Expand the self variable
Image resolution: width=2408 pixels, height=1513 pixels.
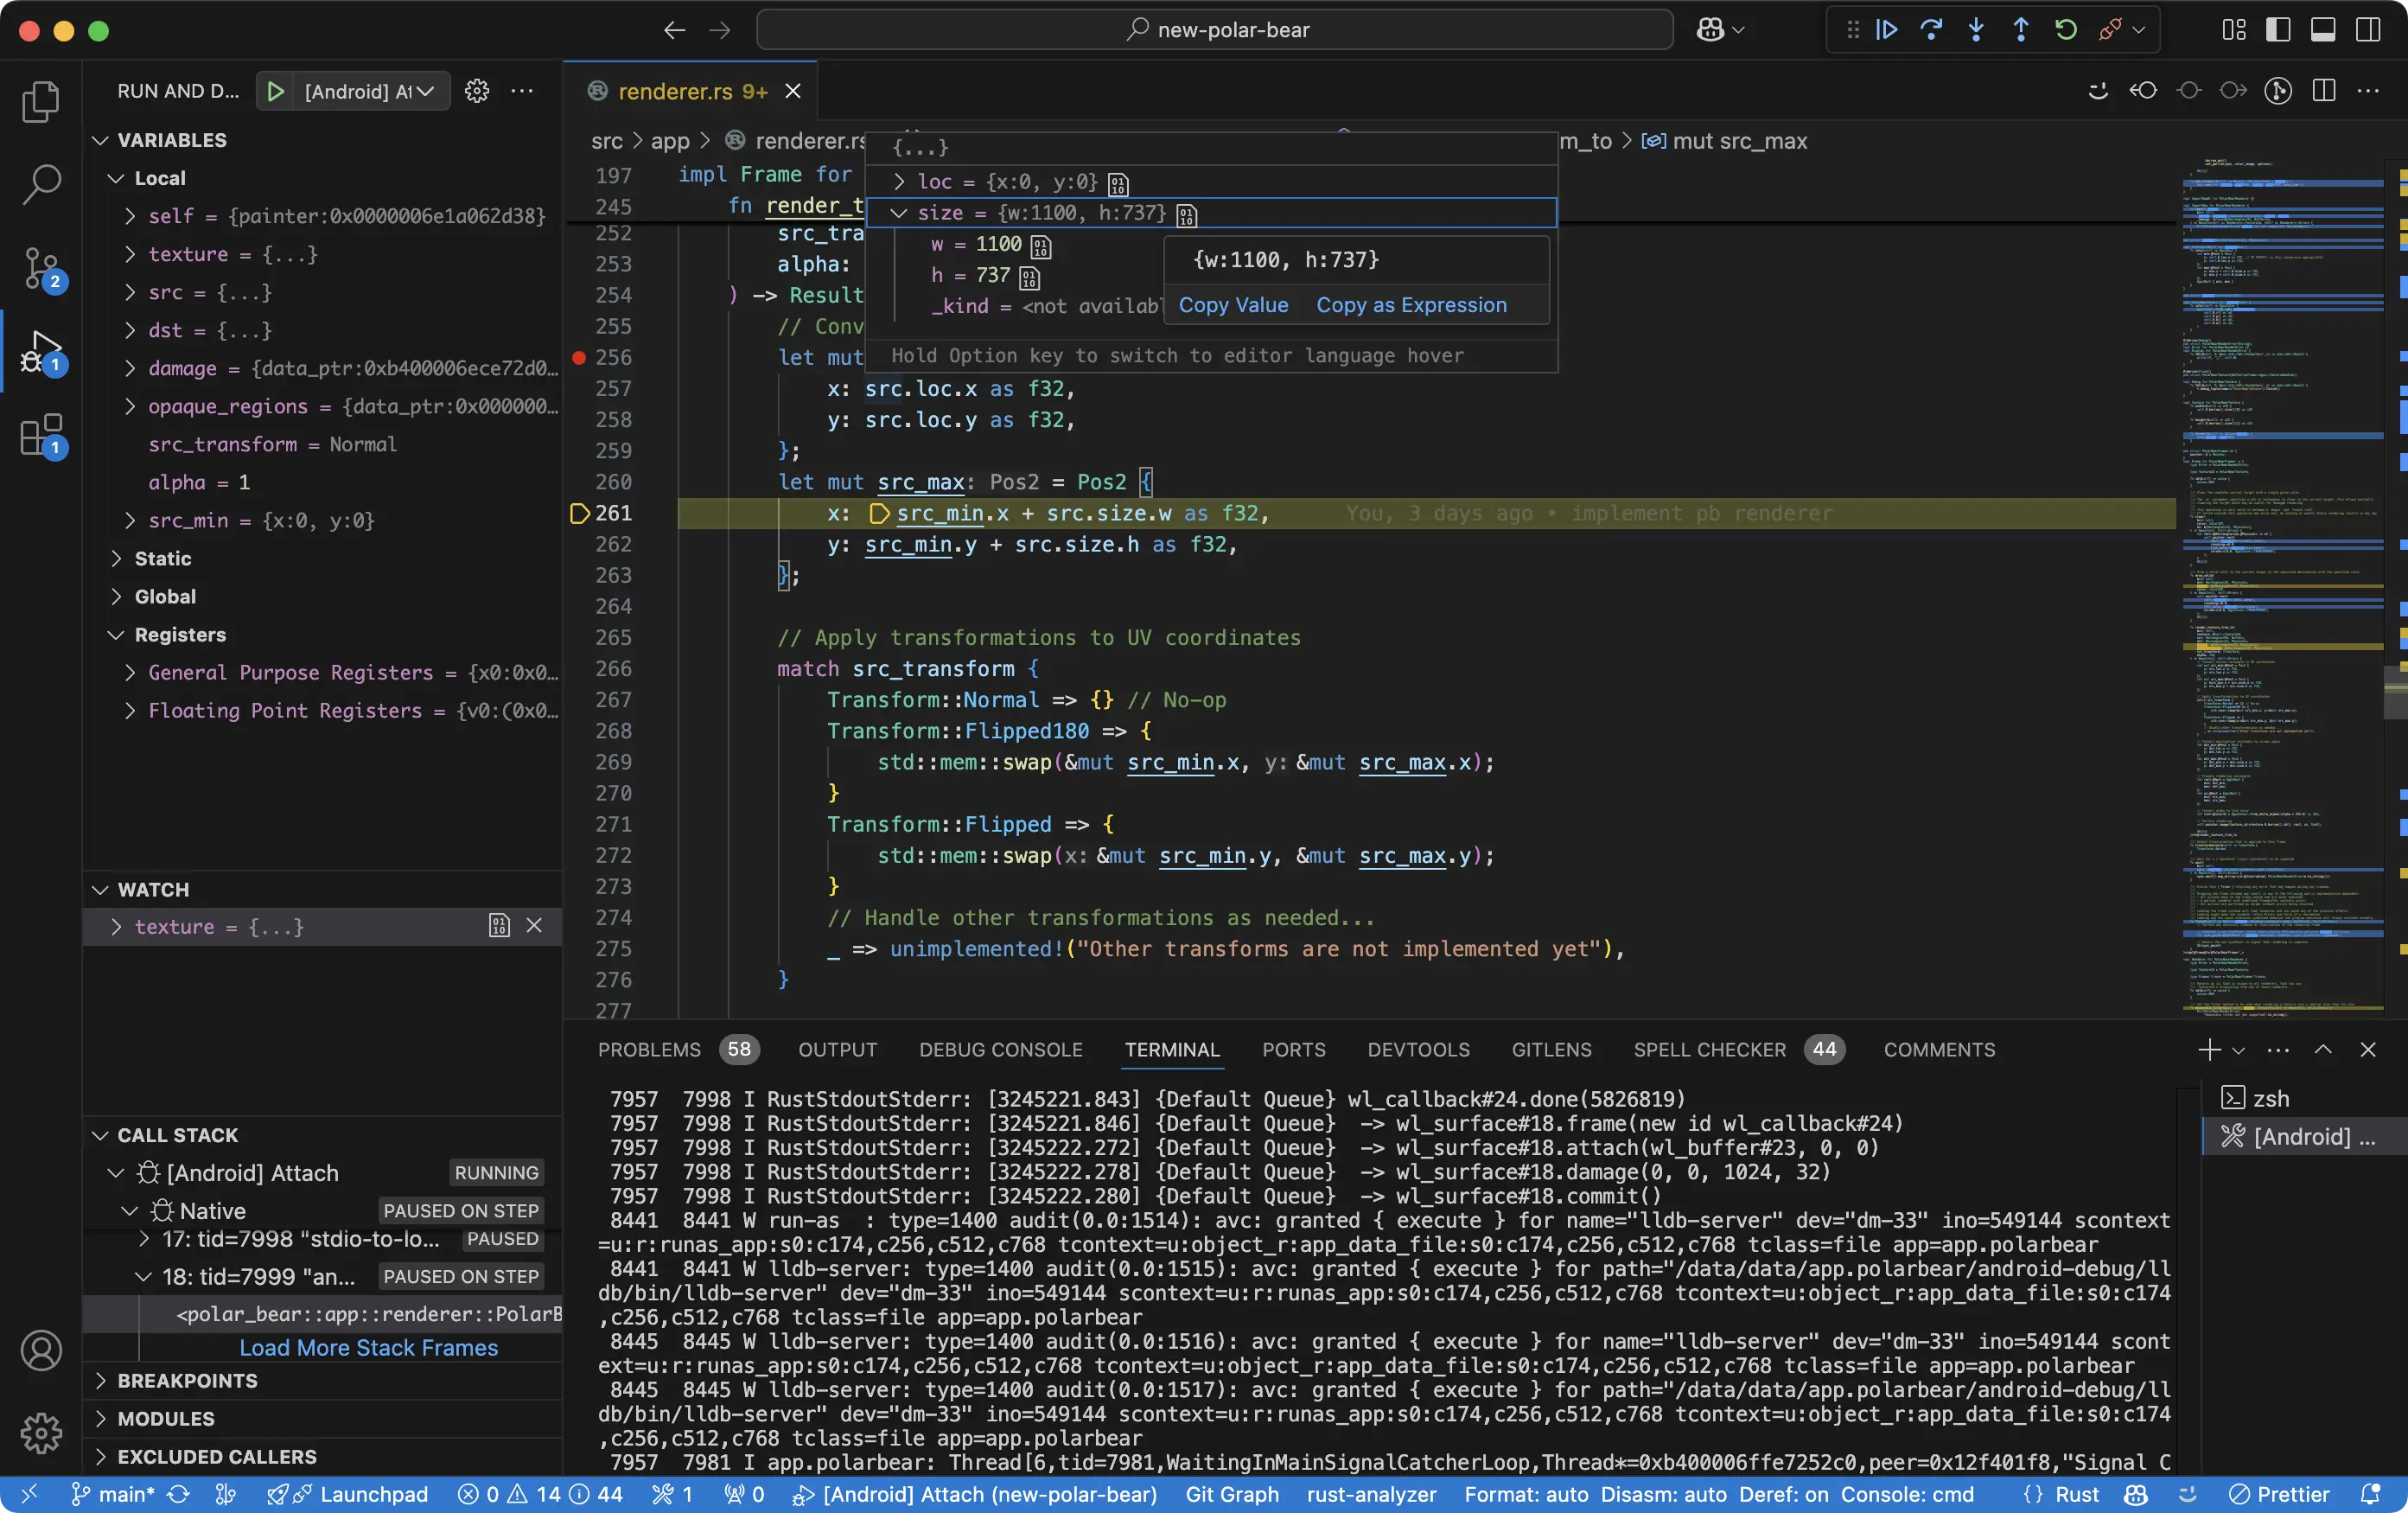tap(129, 216)
